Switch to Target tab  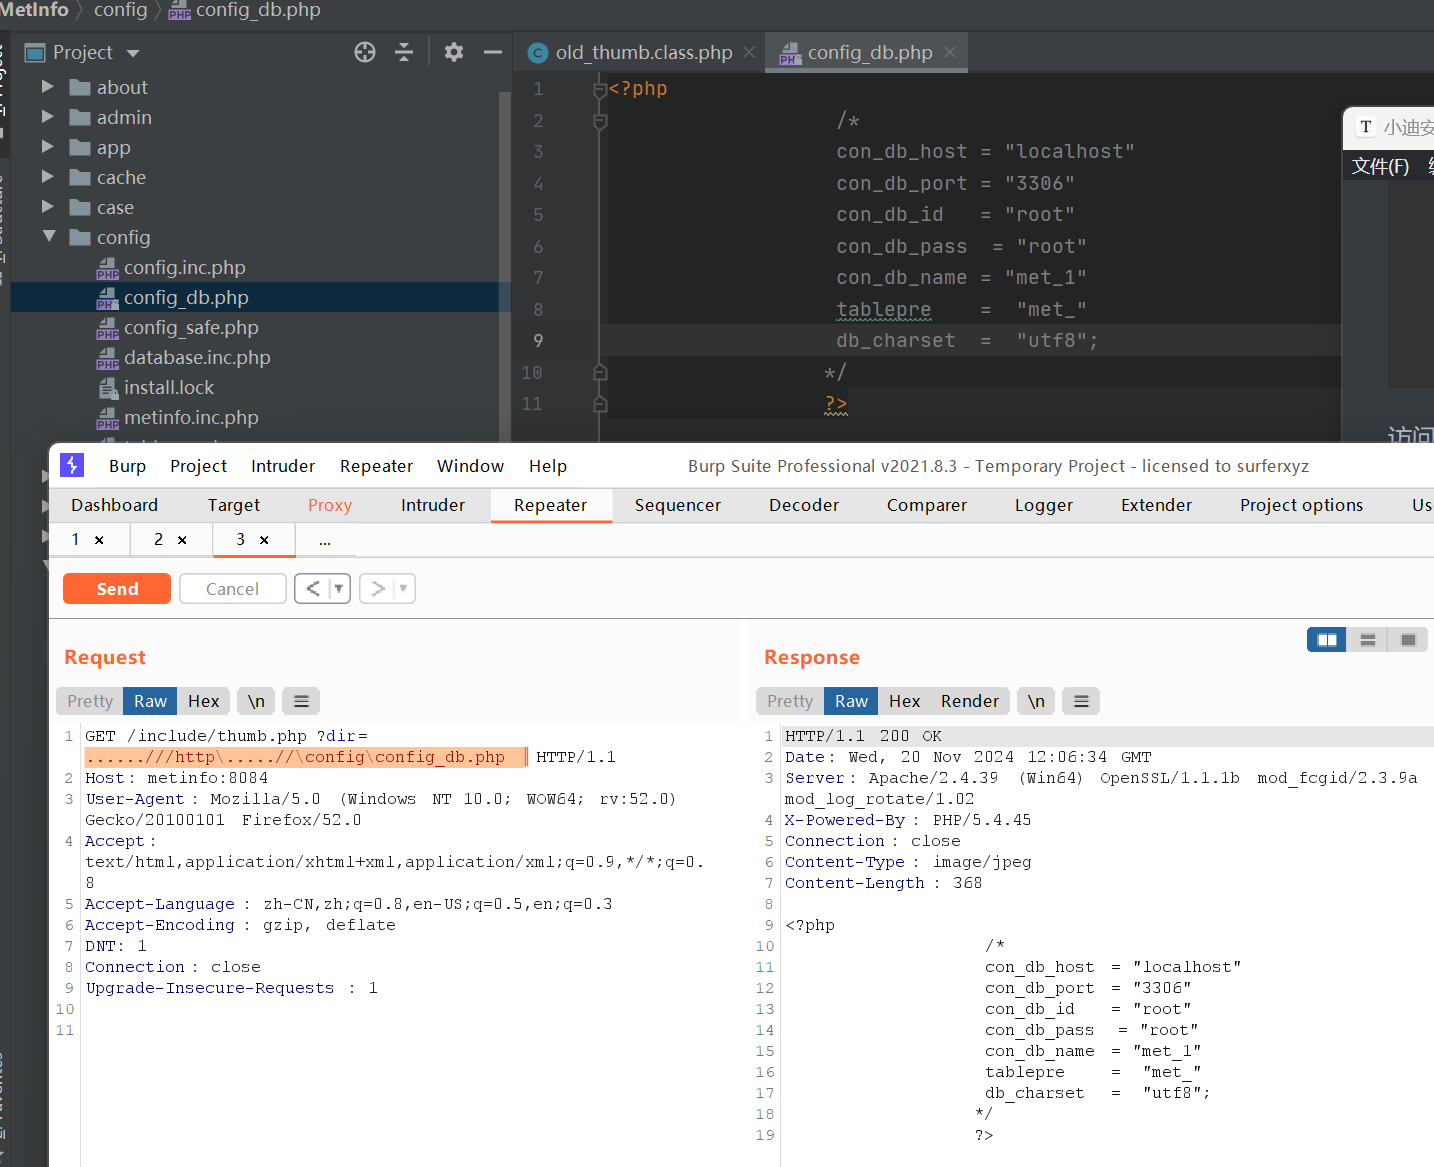point(234,505)
